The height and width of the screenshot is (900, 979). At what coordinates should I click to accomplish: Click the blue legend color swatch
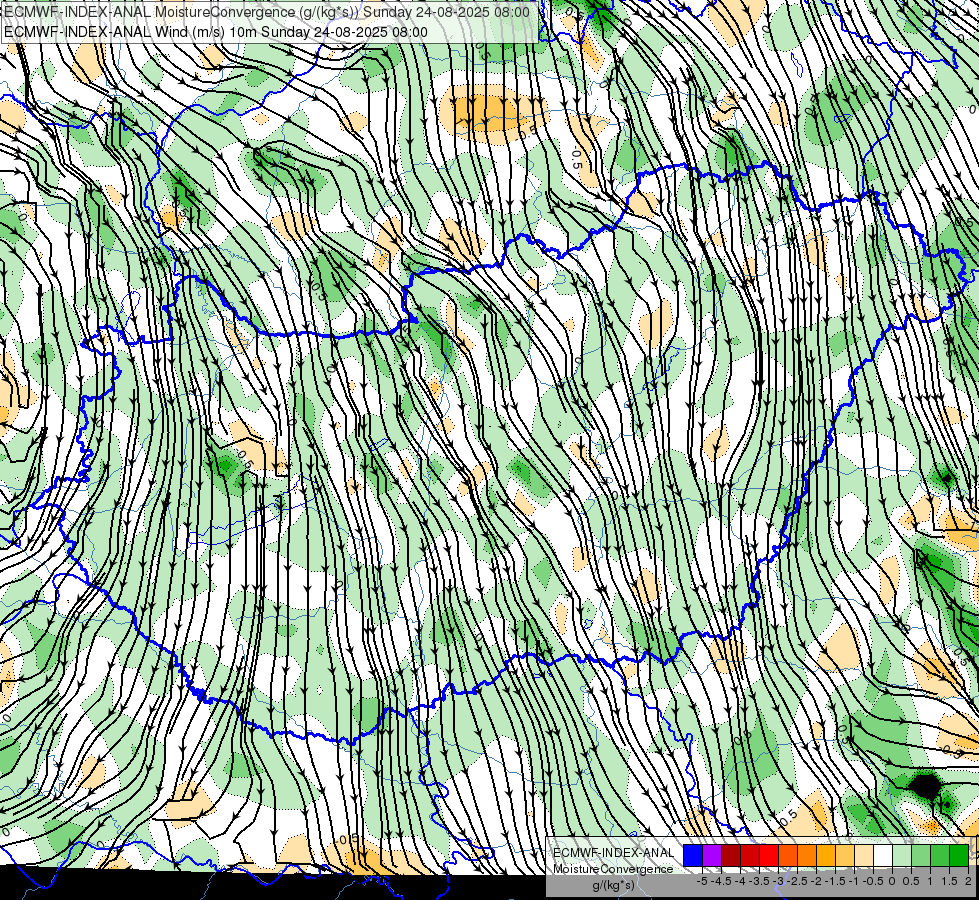pyautogui.click(x=693, y=855)
